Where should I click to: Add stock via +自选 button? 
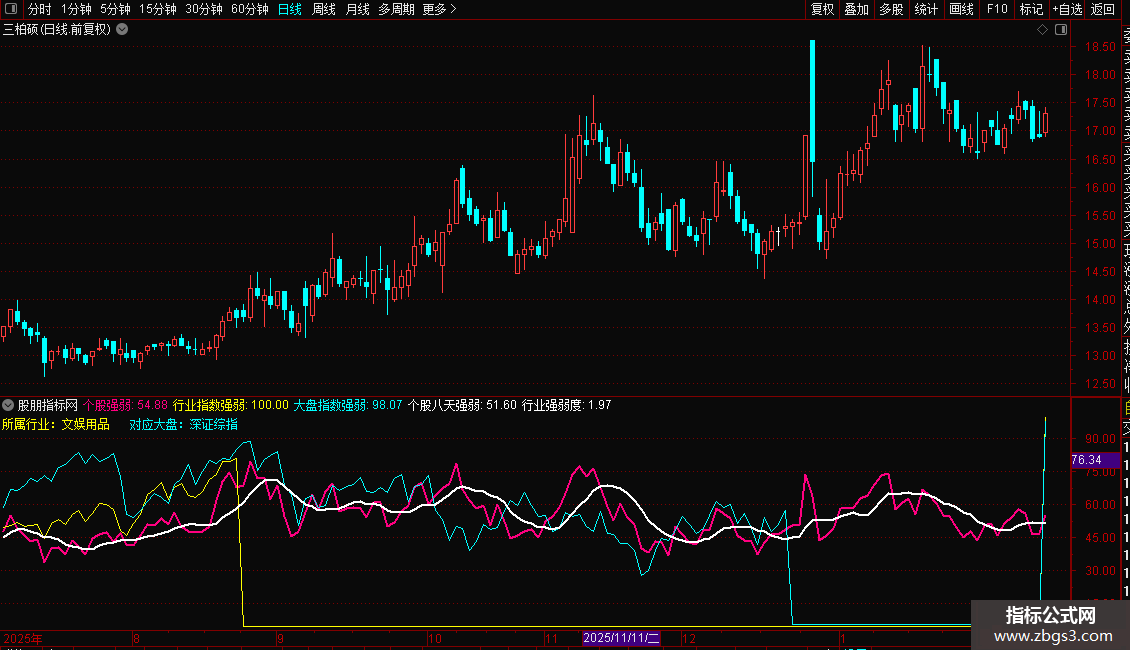(x=1067, y=9)
